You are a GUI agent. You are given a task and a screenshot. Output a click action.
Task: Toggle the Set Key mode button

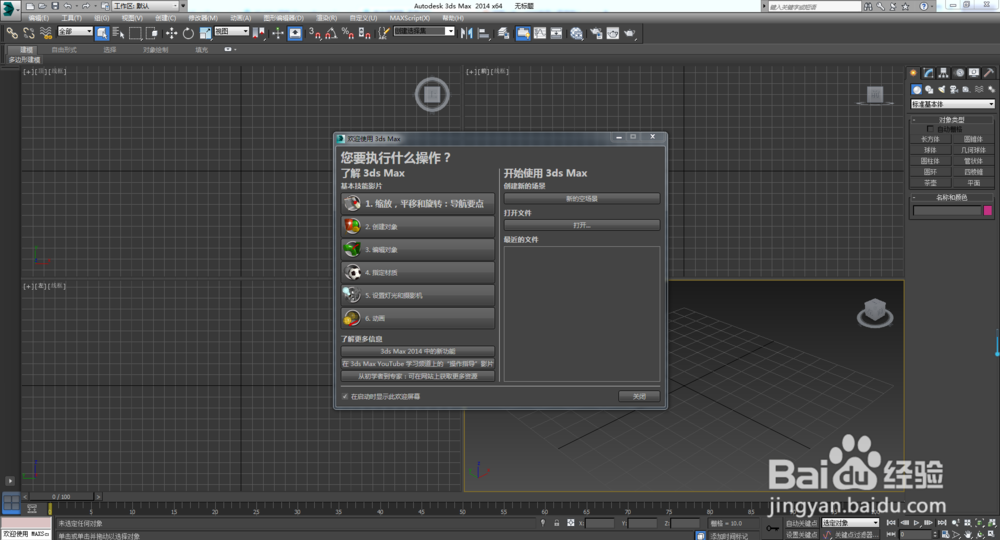tap(801, 534)
